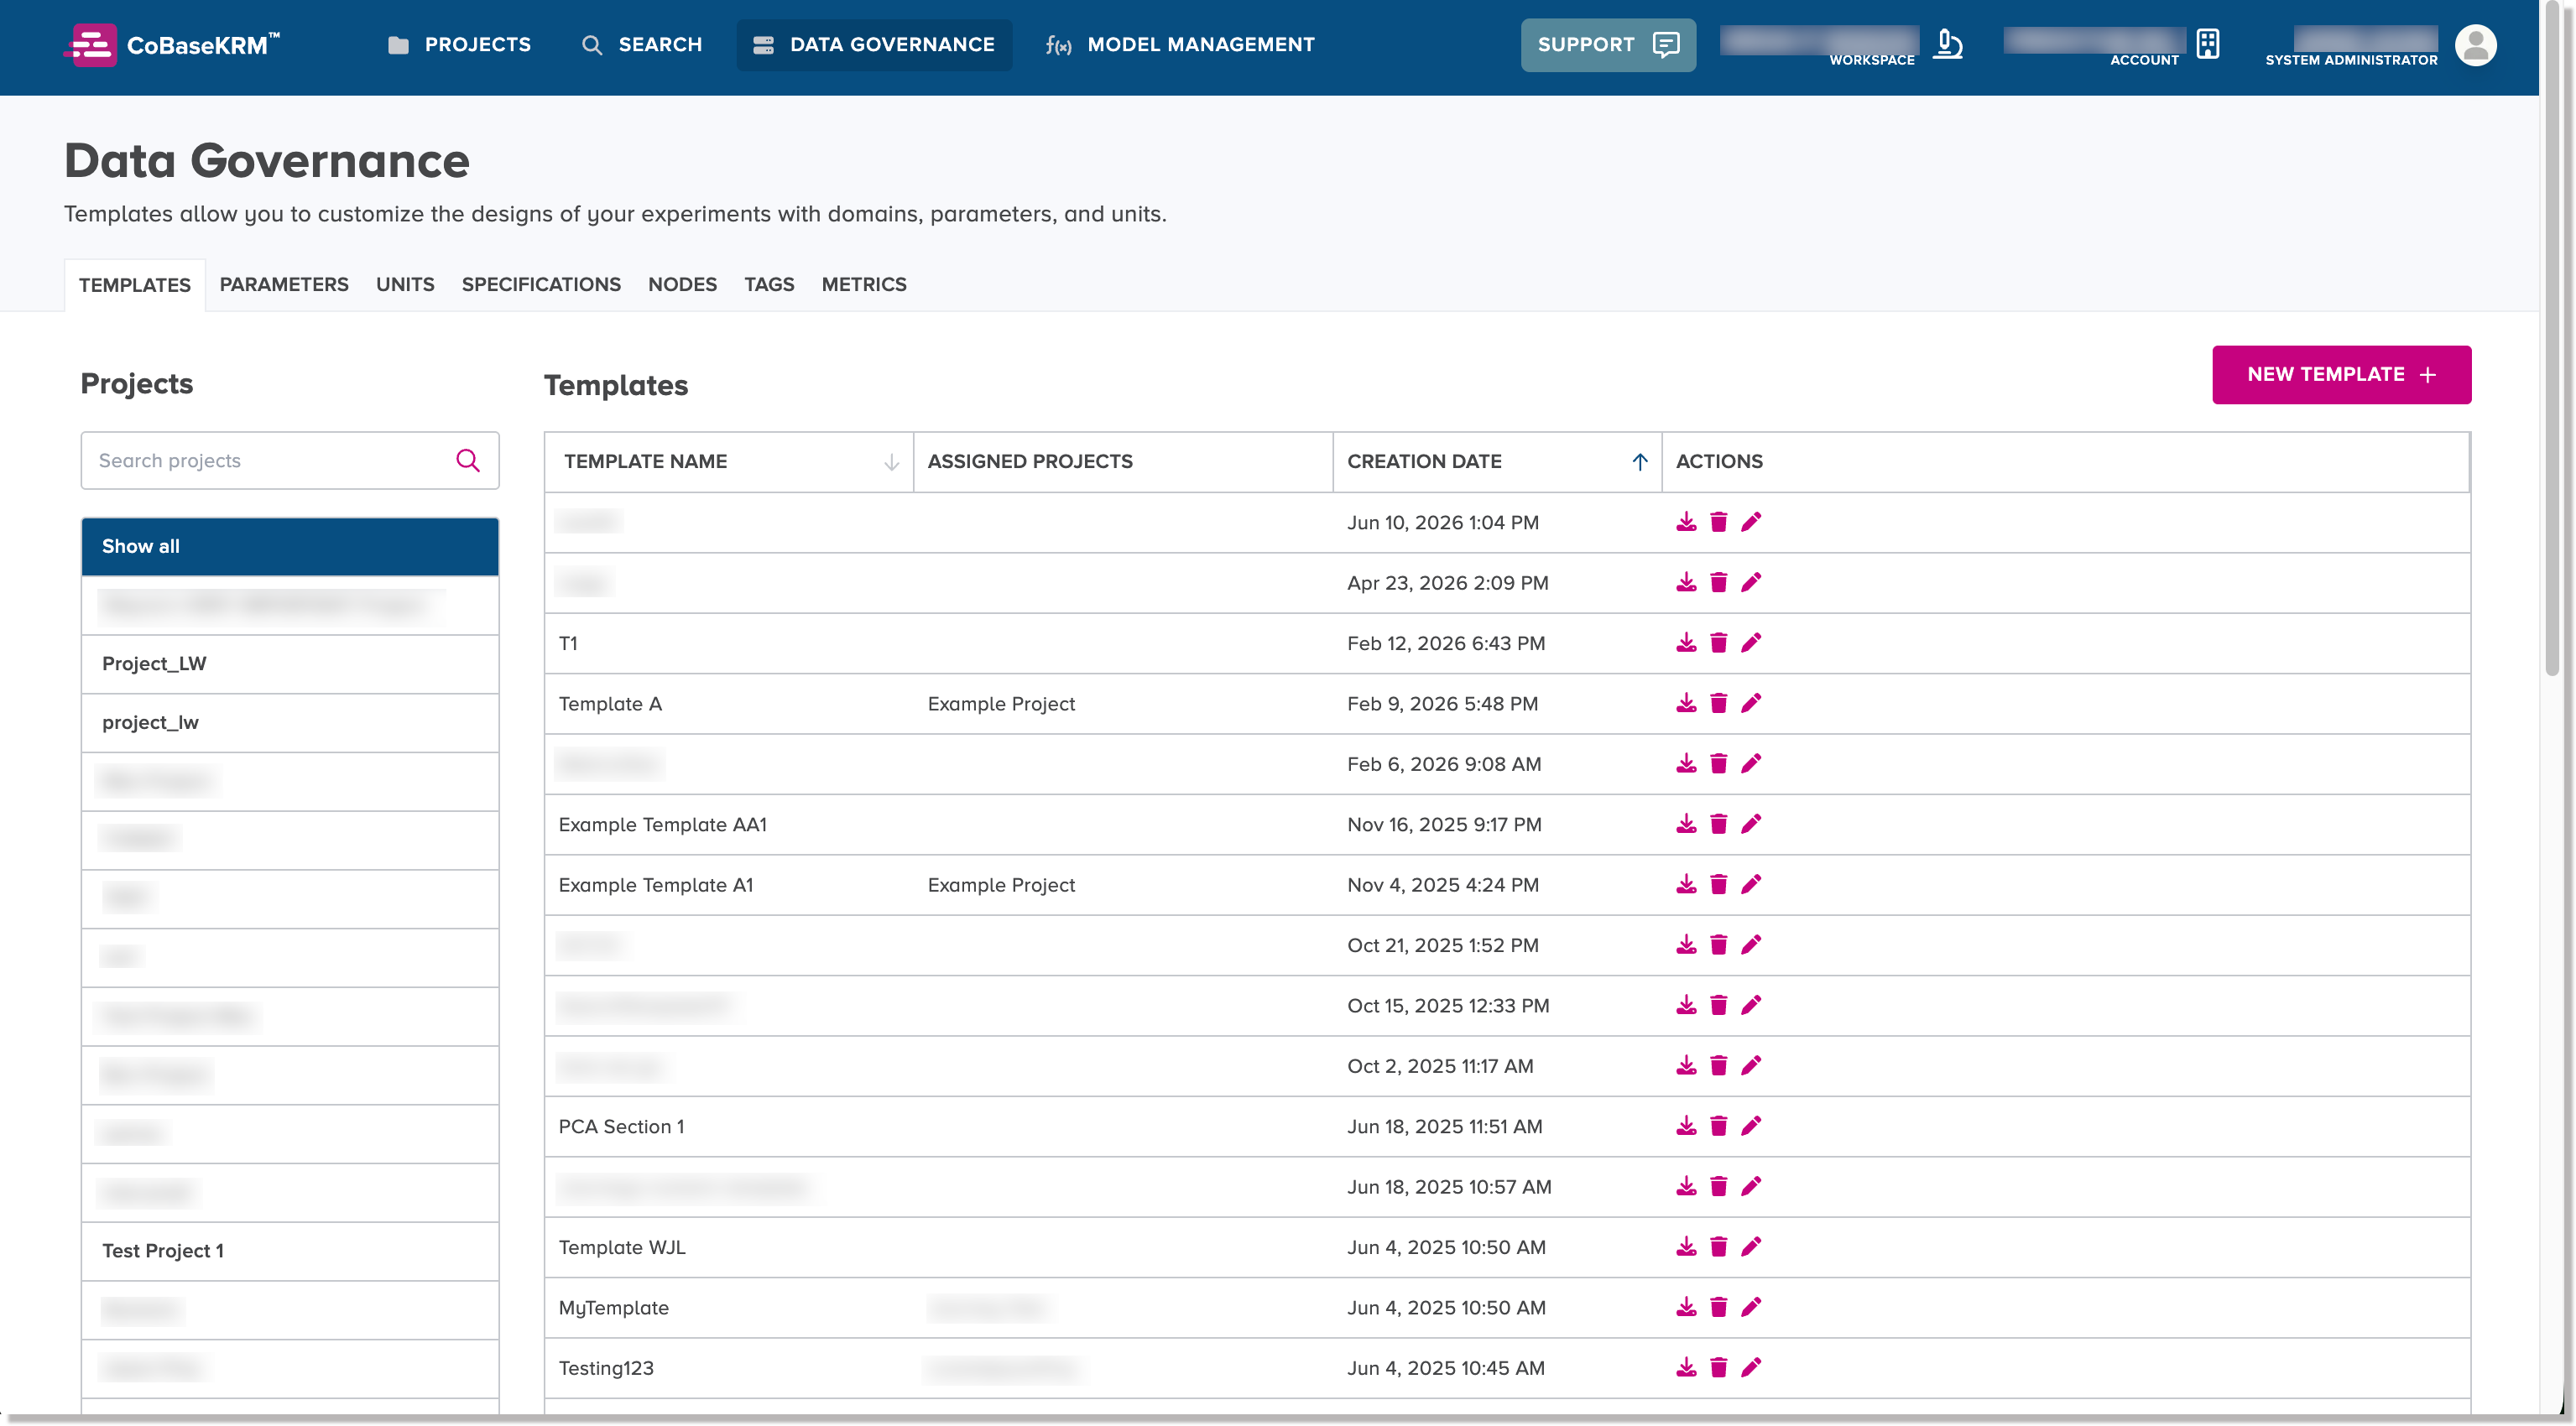The height and width of the screenshot is (1426, 2576).
Task: Select project_lw lowercase project
Action: tap(290, 722)
